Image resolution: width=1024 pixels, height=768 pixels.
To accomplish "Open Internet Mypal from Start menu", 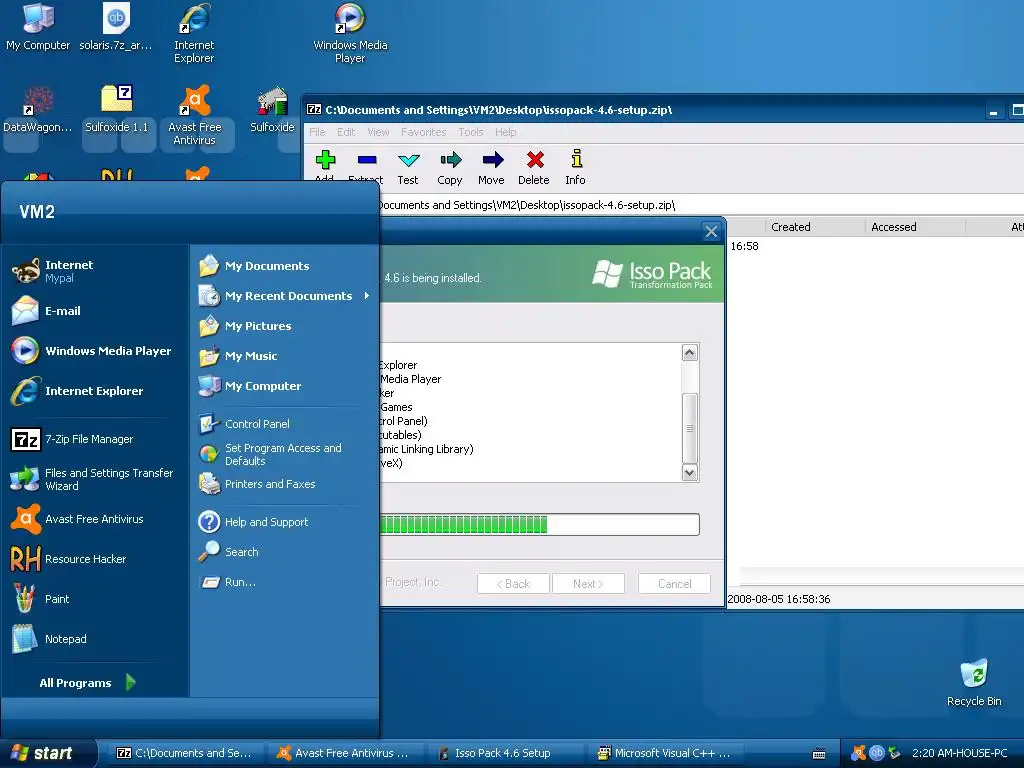I will pos(94,270).
